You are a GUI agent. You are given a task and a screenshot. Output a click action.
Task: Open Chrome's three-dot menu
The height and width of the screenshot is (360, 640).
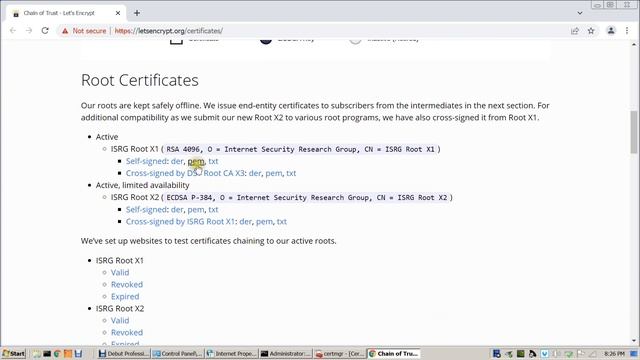tap(627, 31)
